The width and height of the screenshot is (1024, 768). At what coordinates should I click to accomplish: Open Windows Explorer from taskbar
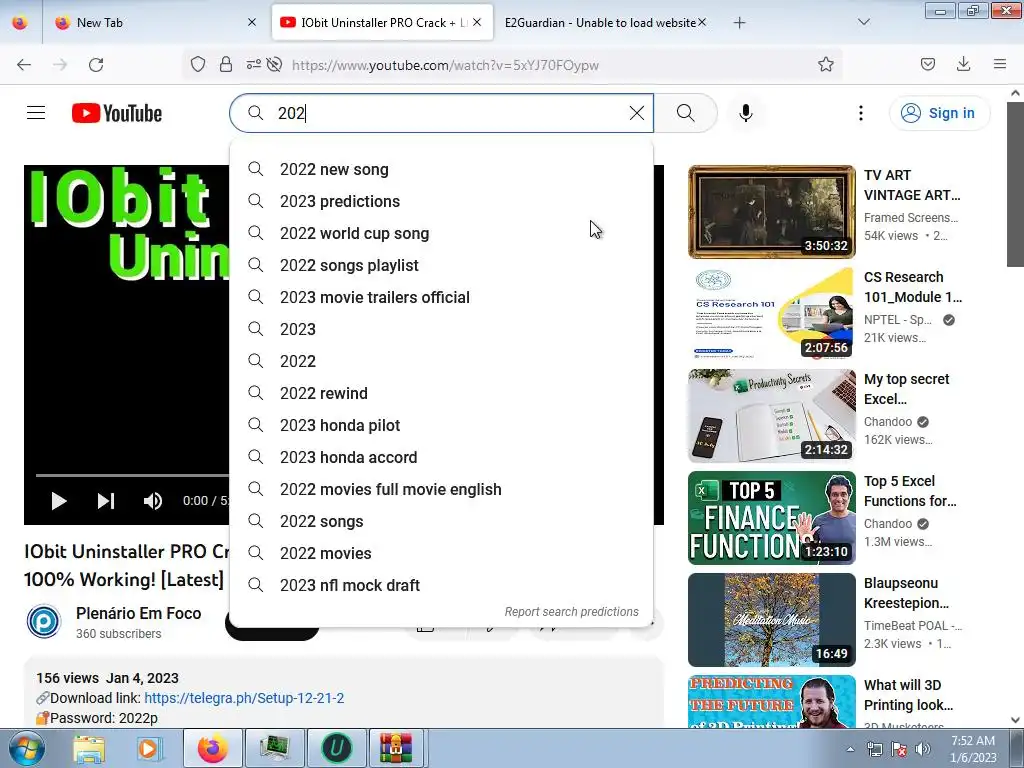point(89,748)
